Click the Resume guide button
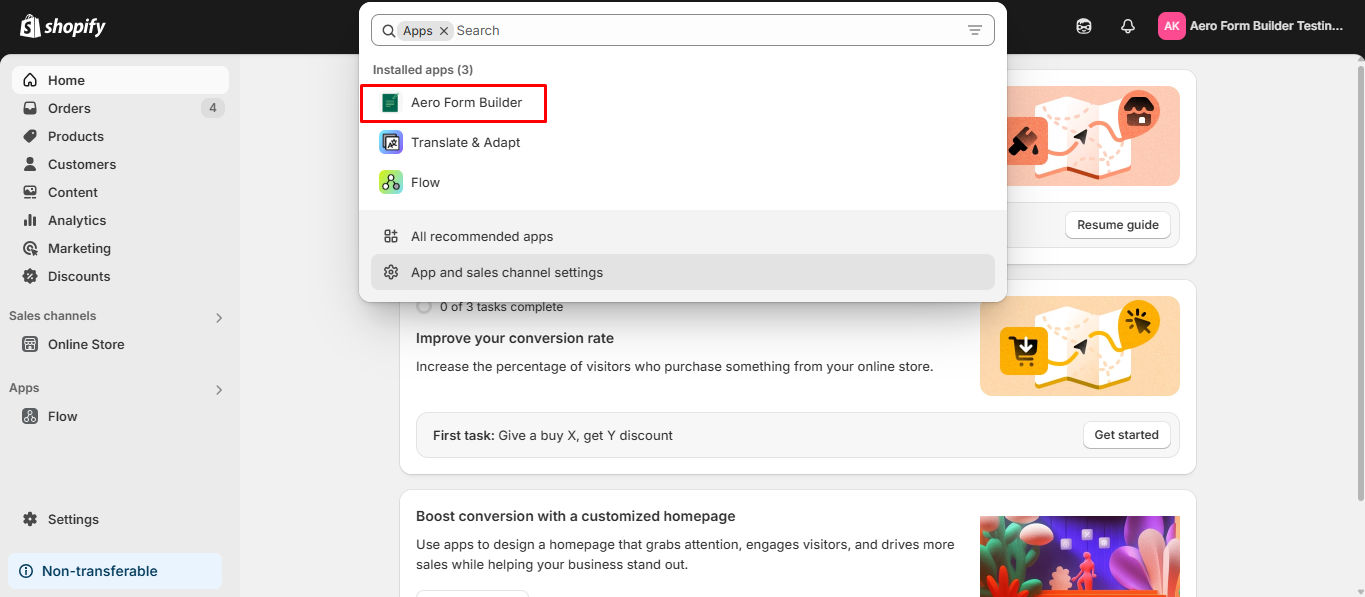Screen dimensions: 1365x597 click(x=1117, y=225)
